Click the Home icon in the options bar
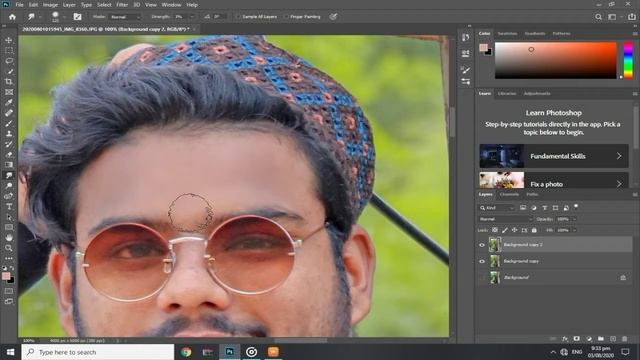Viewport: 640px width, 360px height. [x=12, y=17]
